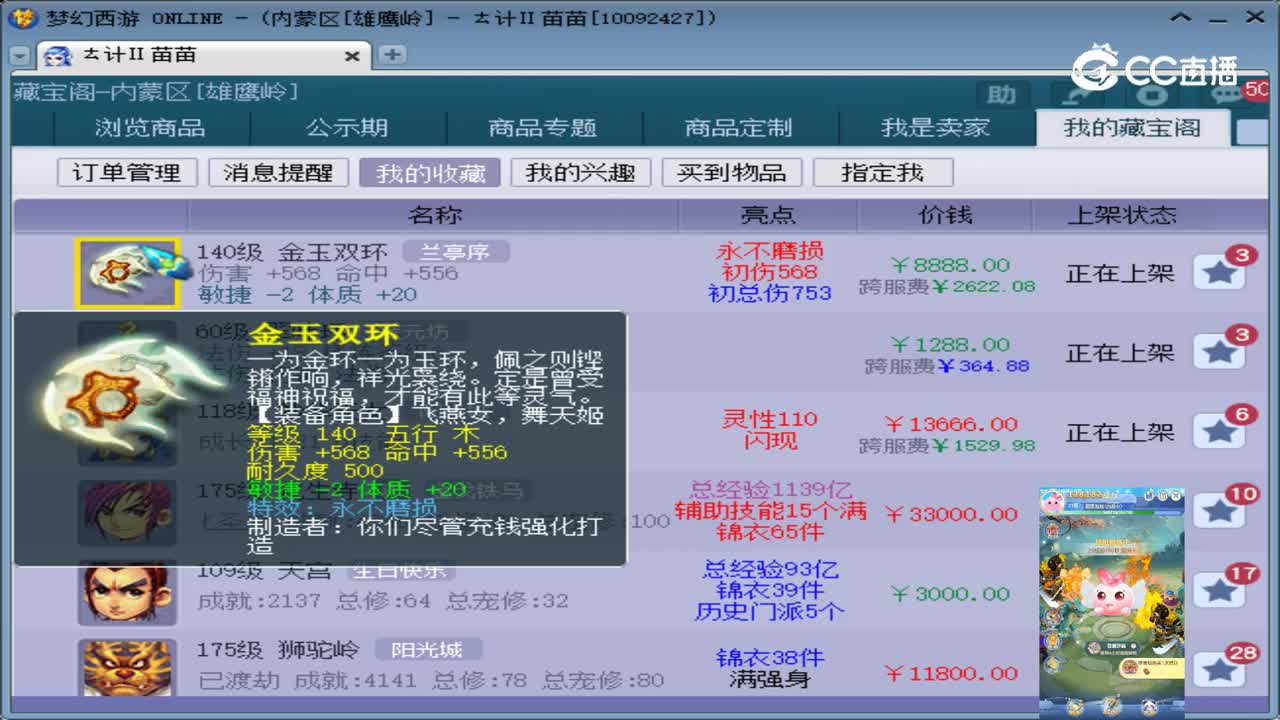Click the green progress bar in the mini-game overlay
Screen dimensions: 1280x720
1110,512
